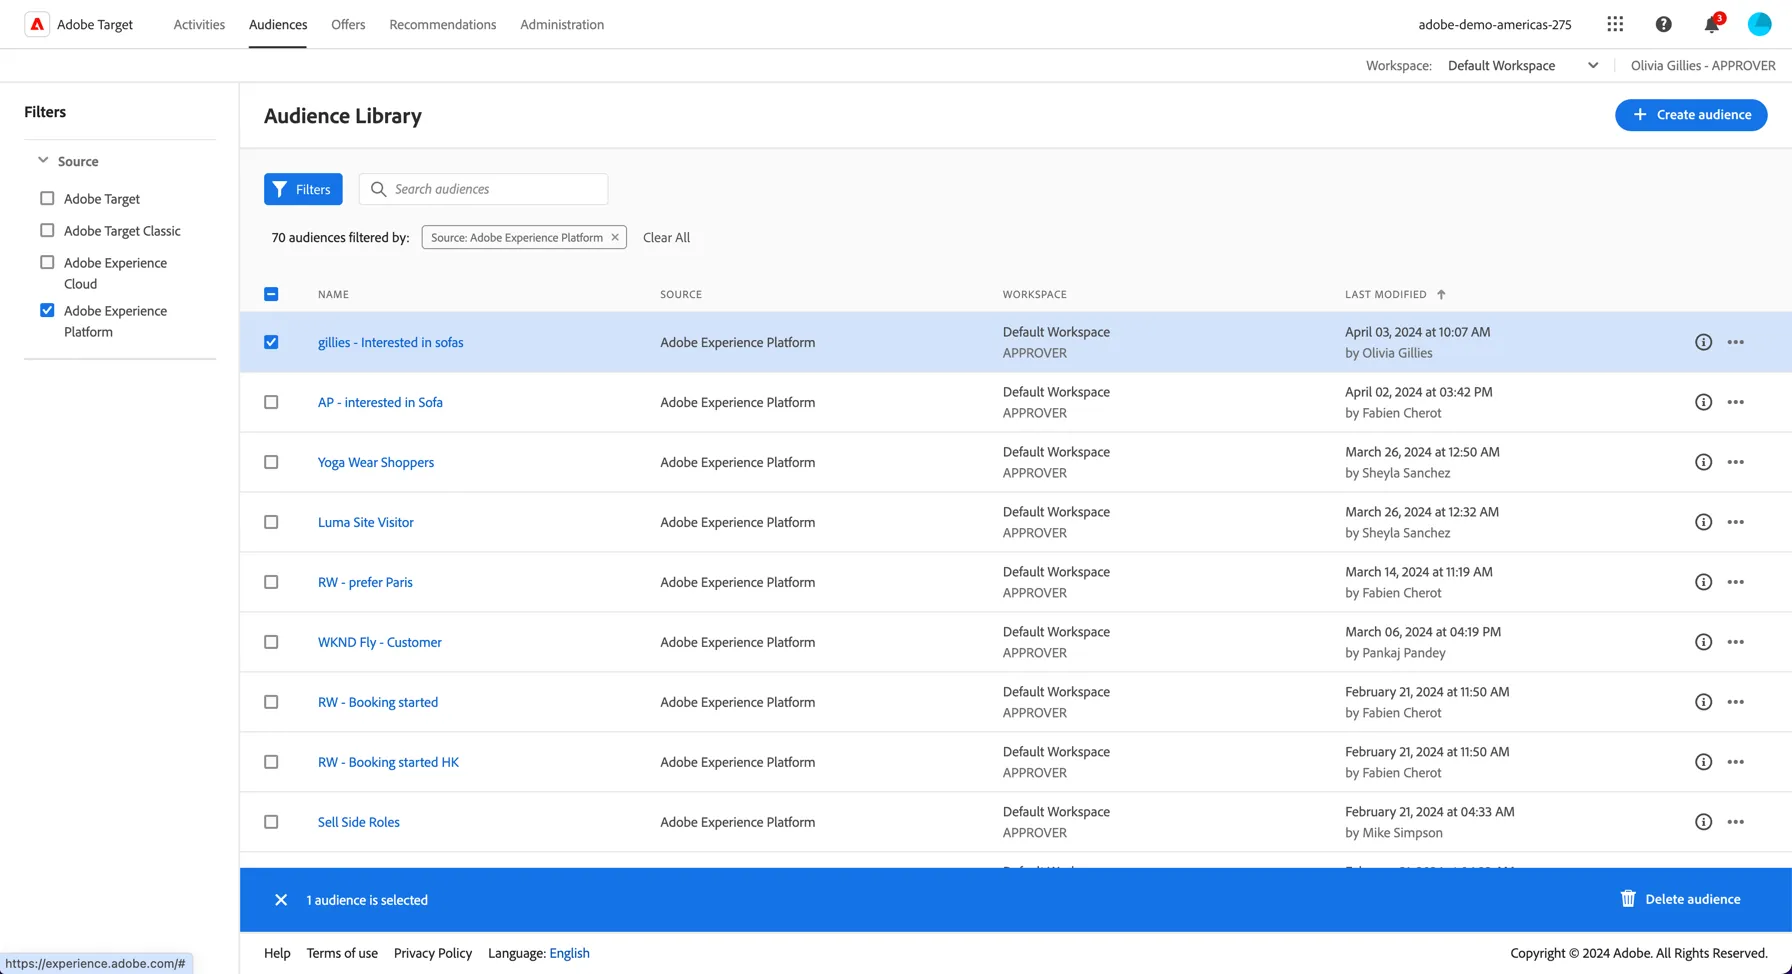
Task: Check the Adobe Target source filter
Action: (47, 198)
